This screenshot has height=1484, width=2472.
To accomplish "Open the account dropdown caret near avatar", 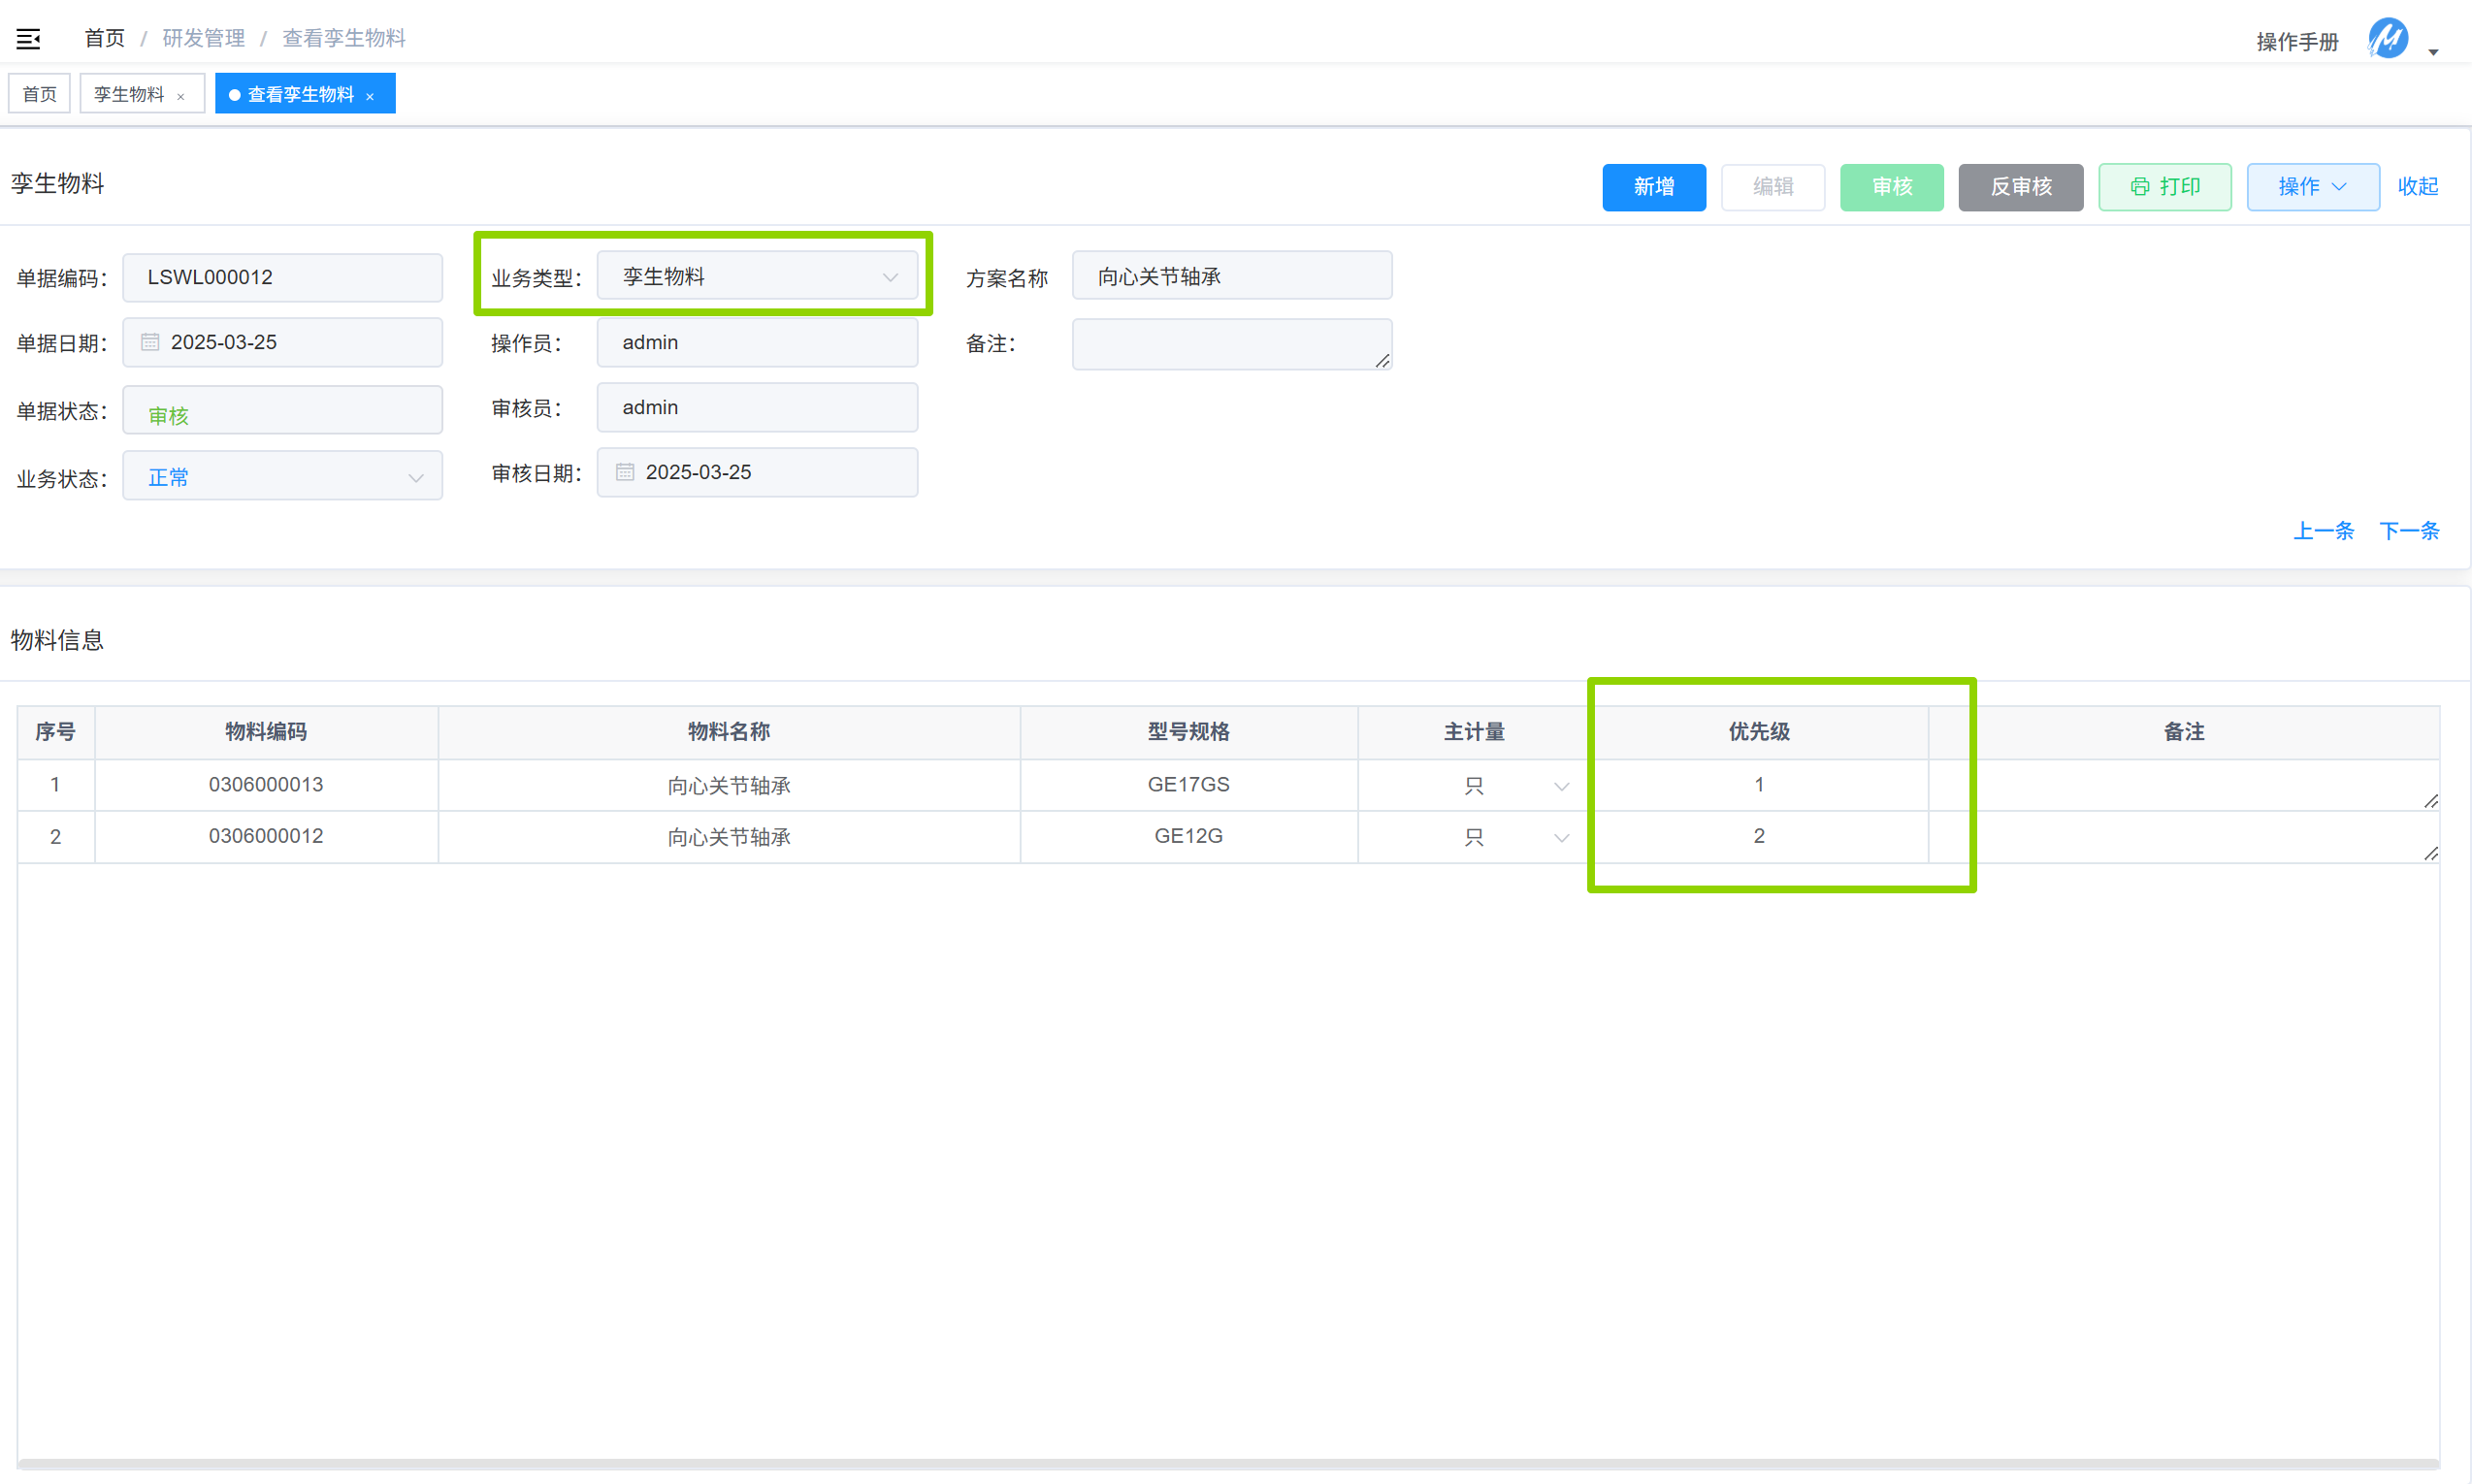I will point(2433,52).
